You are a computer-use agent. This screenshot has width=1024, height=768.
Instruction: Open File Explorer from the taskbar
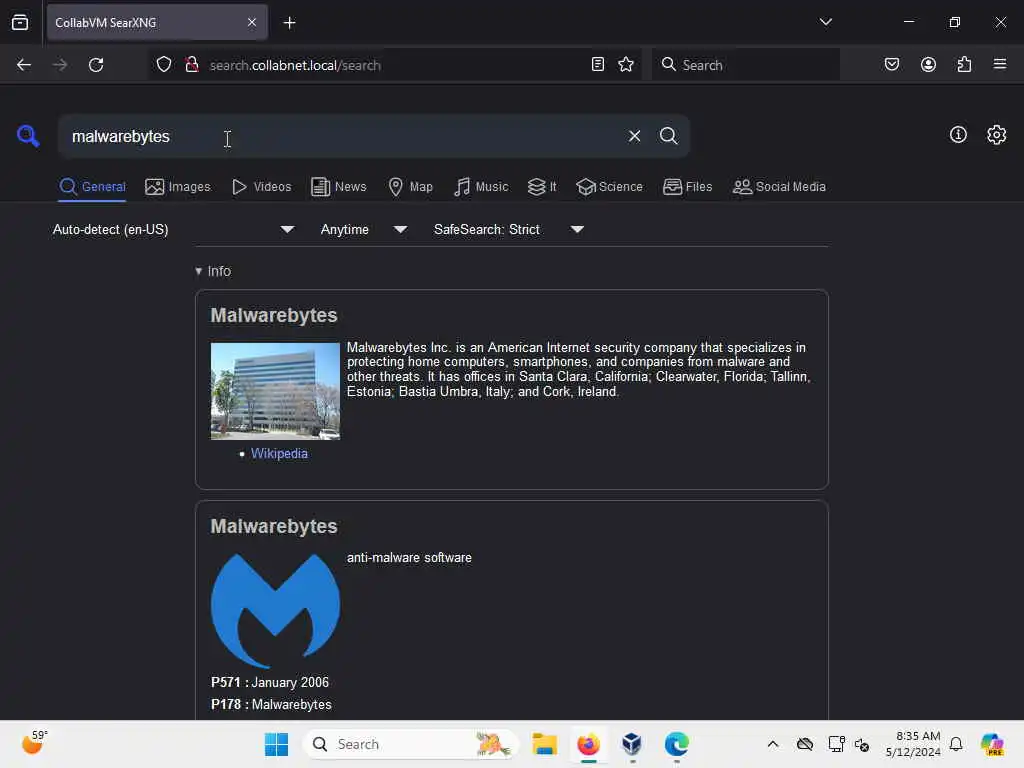point(544,744)
